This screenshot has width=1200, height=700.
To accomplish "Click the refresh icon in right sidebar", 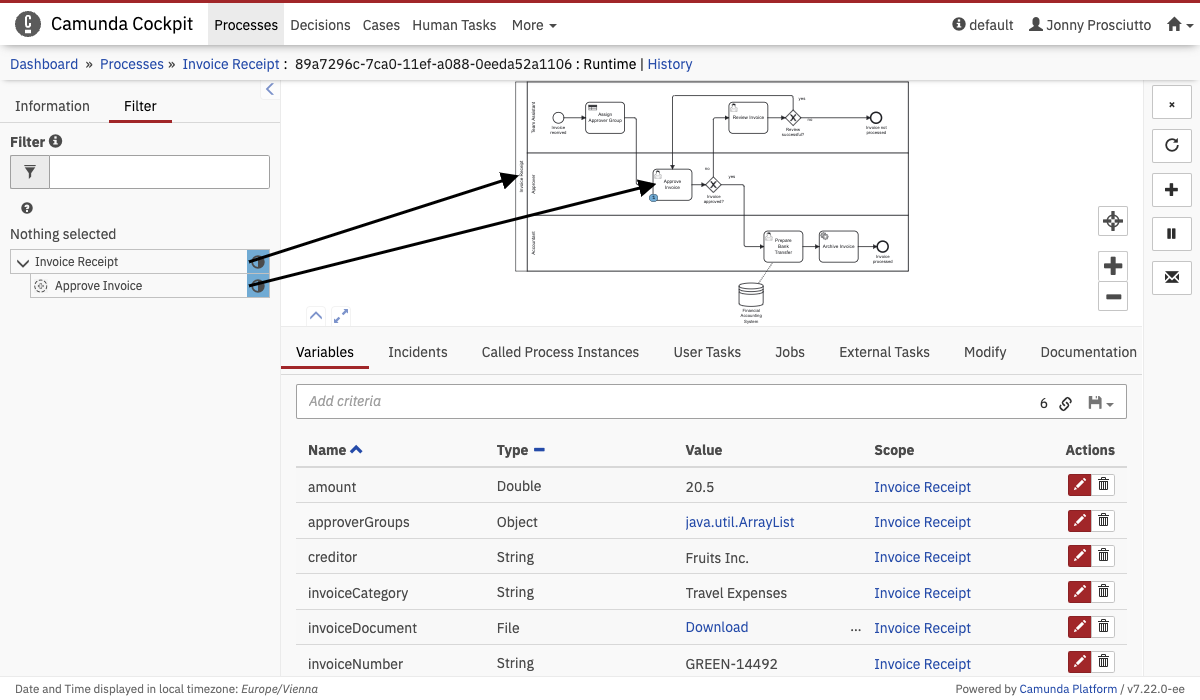I will [1171, 145].
